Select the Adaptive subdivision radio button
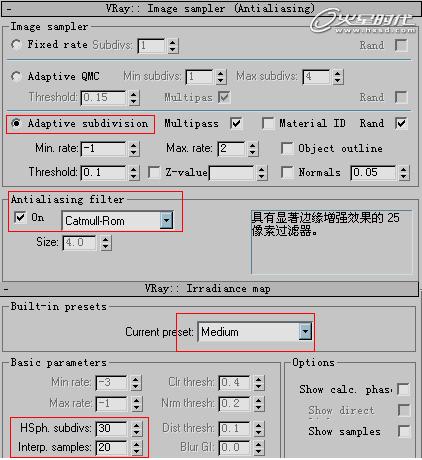422x460 pixels. [16, 123]
